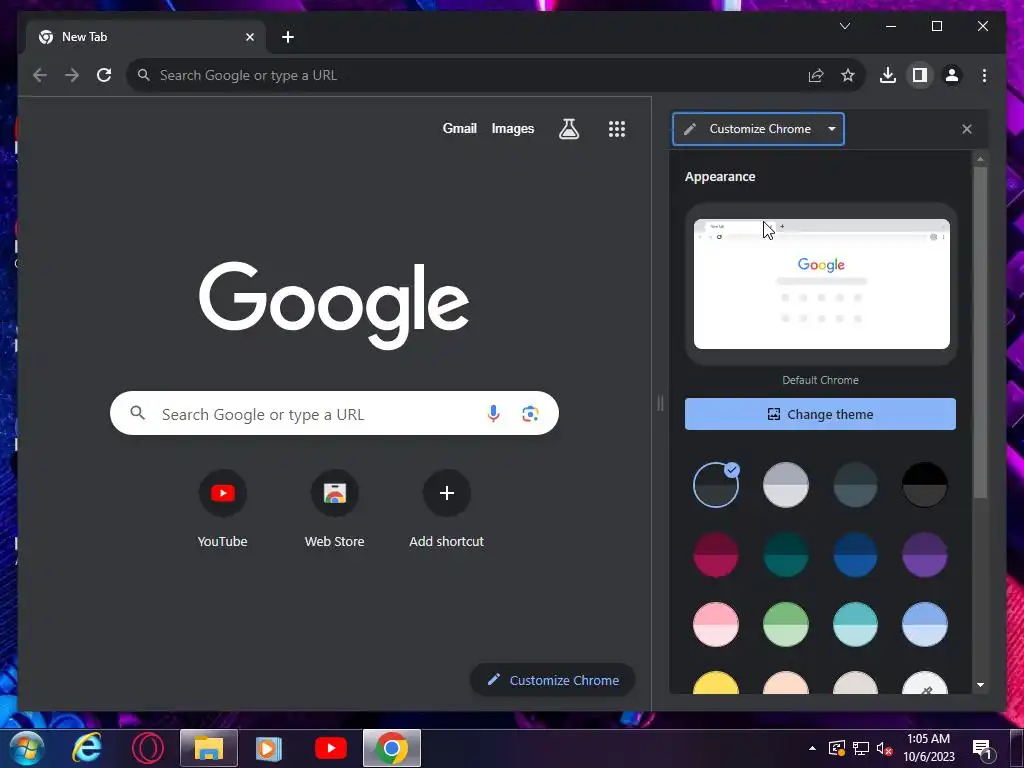Select the light grey color swatch

coord(786,485)
